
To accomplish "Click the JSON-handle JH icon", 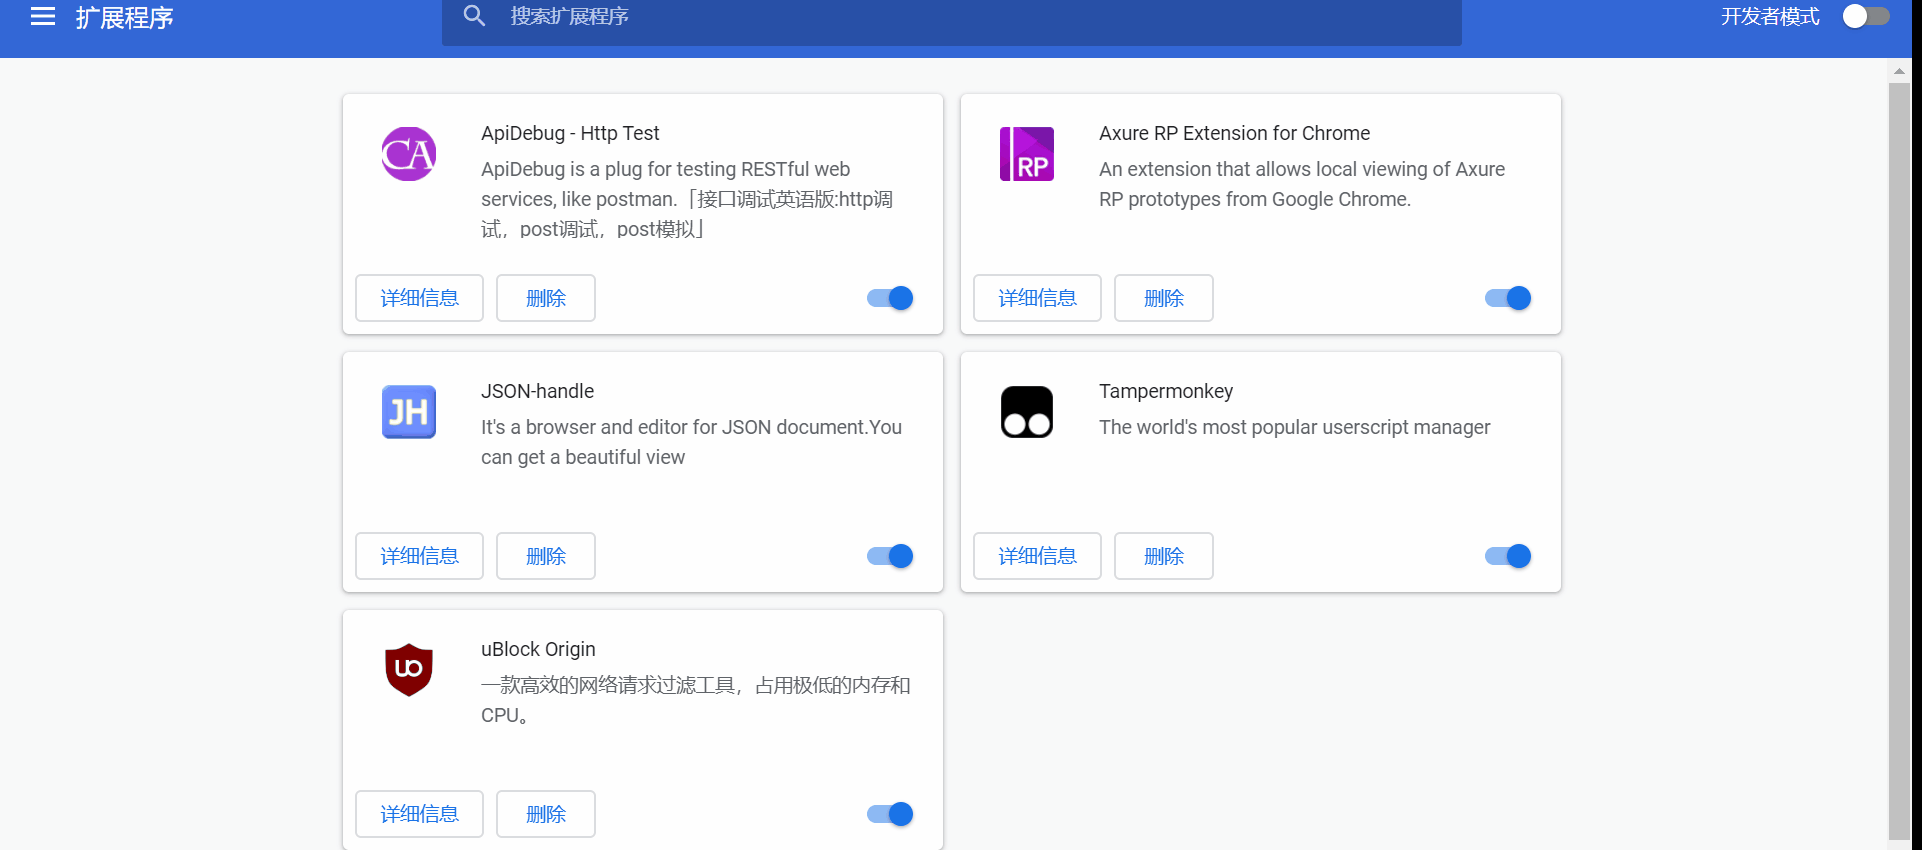I will point(409,412).
